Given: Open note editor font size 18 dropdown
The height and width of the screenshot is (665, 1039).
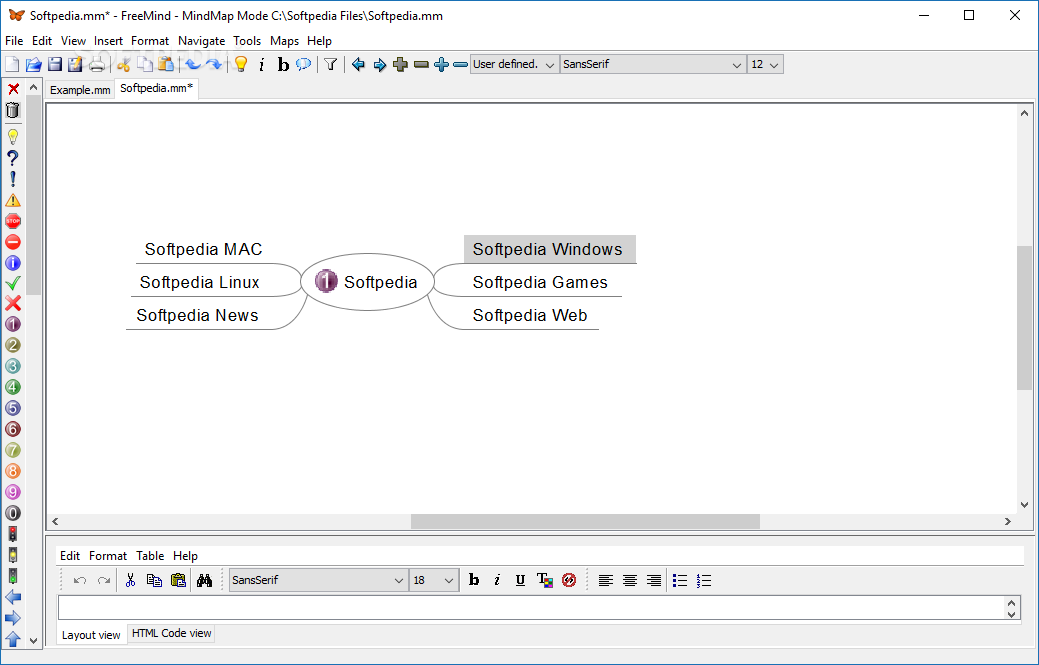Looking at the screenshot, I should pyautogui.click(x=434, y=580).
